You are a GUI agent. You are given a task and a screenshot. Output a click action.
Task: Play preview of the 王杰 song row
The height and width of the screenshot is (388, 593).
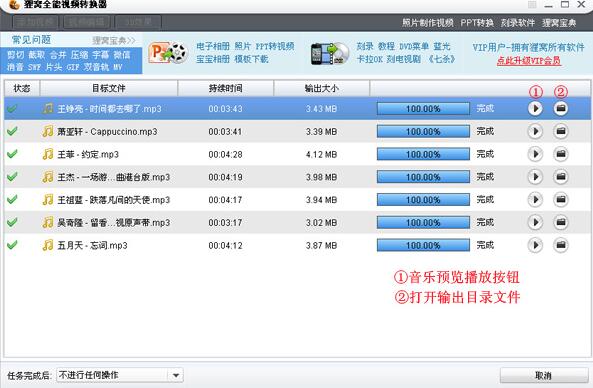[535, 177]
